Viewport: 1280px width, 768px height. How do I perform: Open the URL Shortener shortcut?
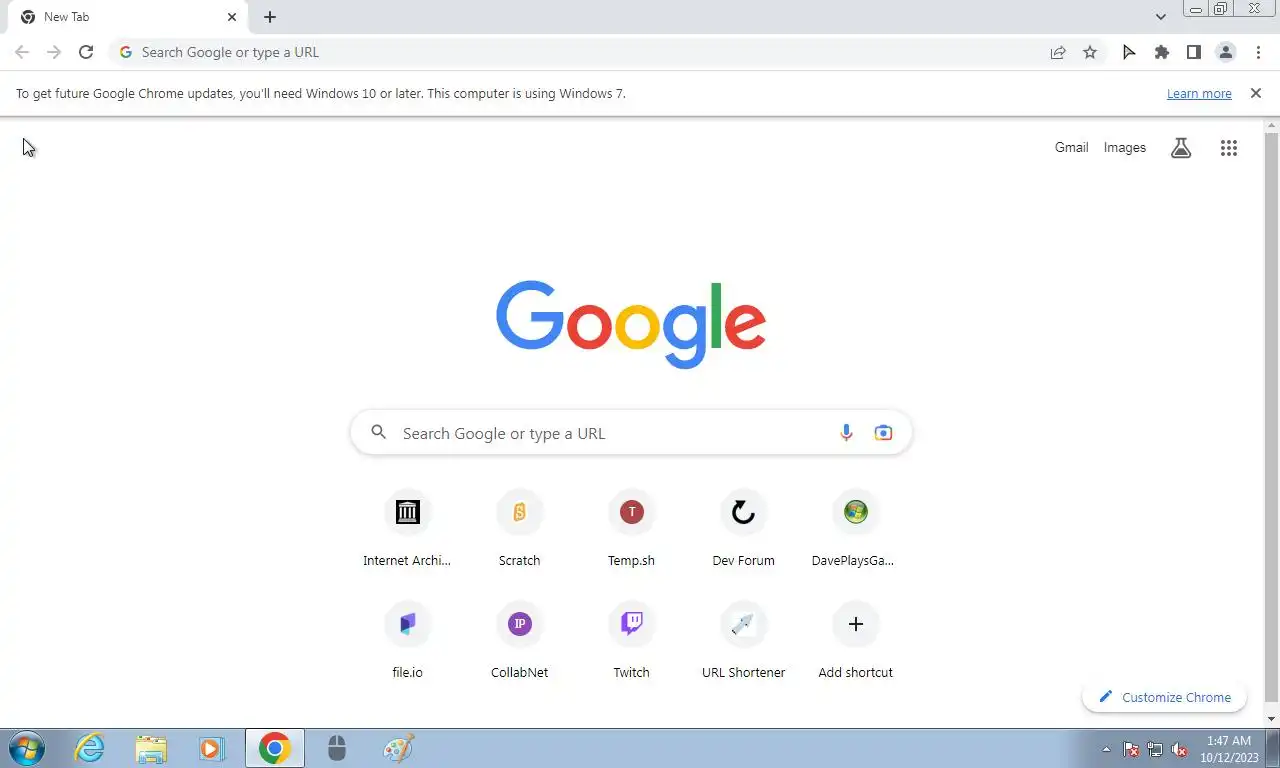743,642
